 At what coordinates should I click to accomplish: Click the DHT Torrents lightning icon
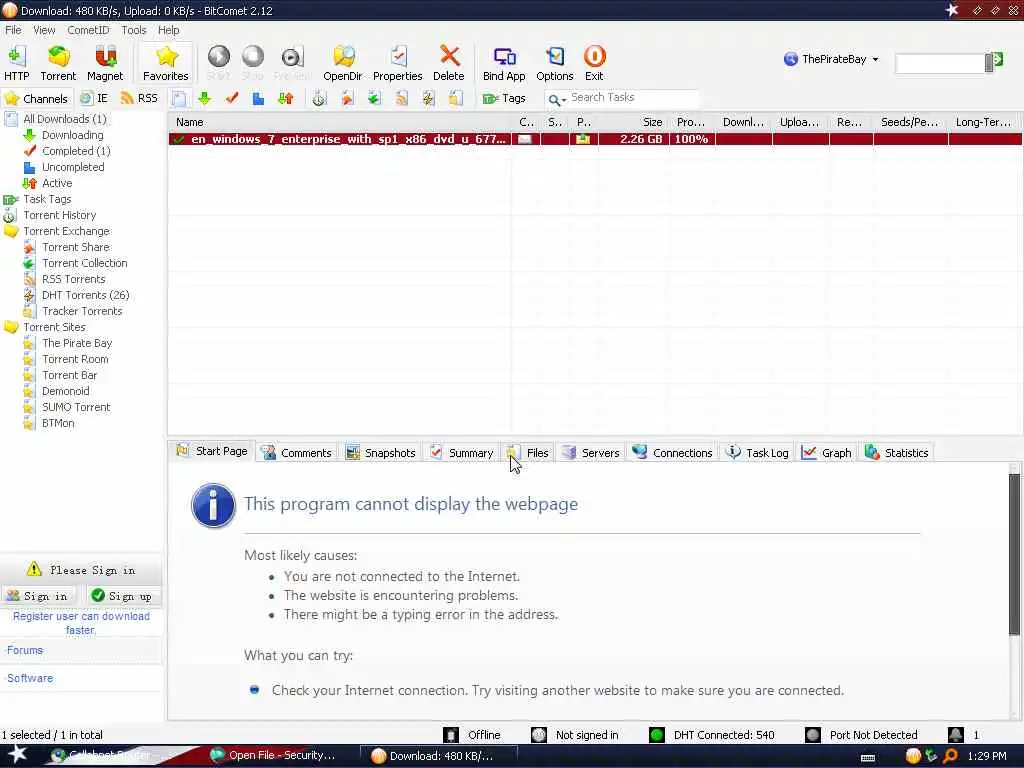click(428, 99)
